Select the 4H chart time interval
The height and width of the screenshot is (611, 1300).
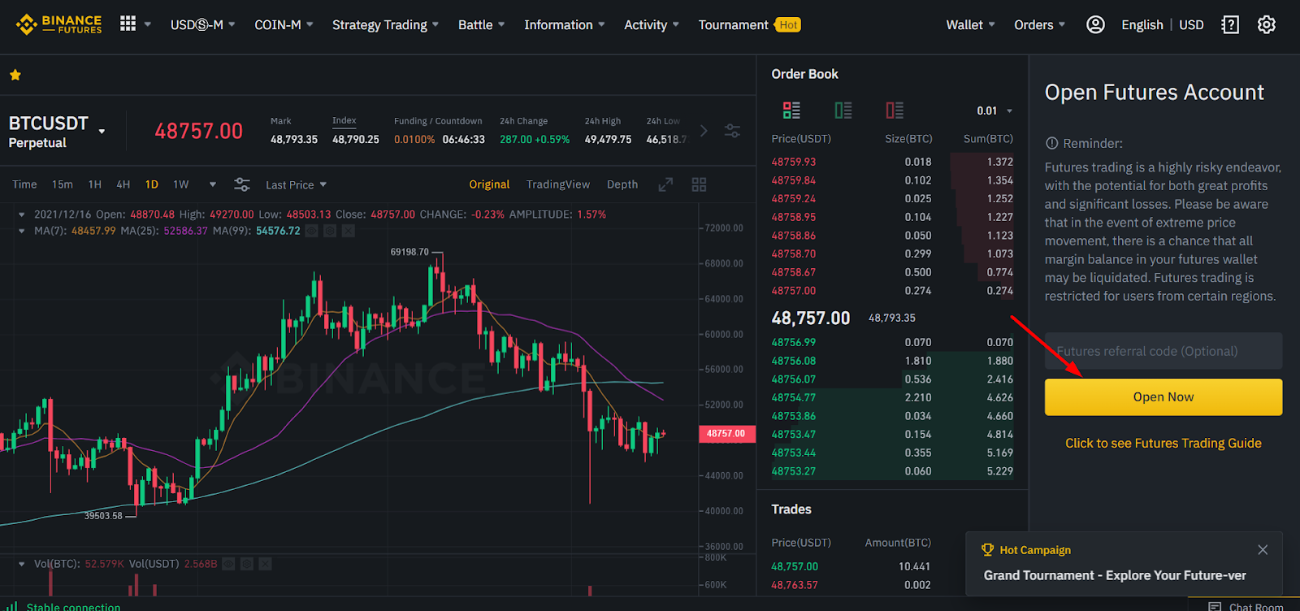point(123,184)
